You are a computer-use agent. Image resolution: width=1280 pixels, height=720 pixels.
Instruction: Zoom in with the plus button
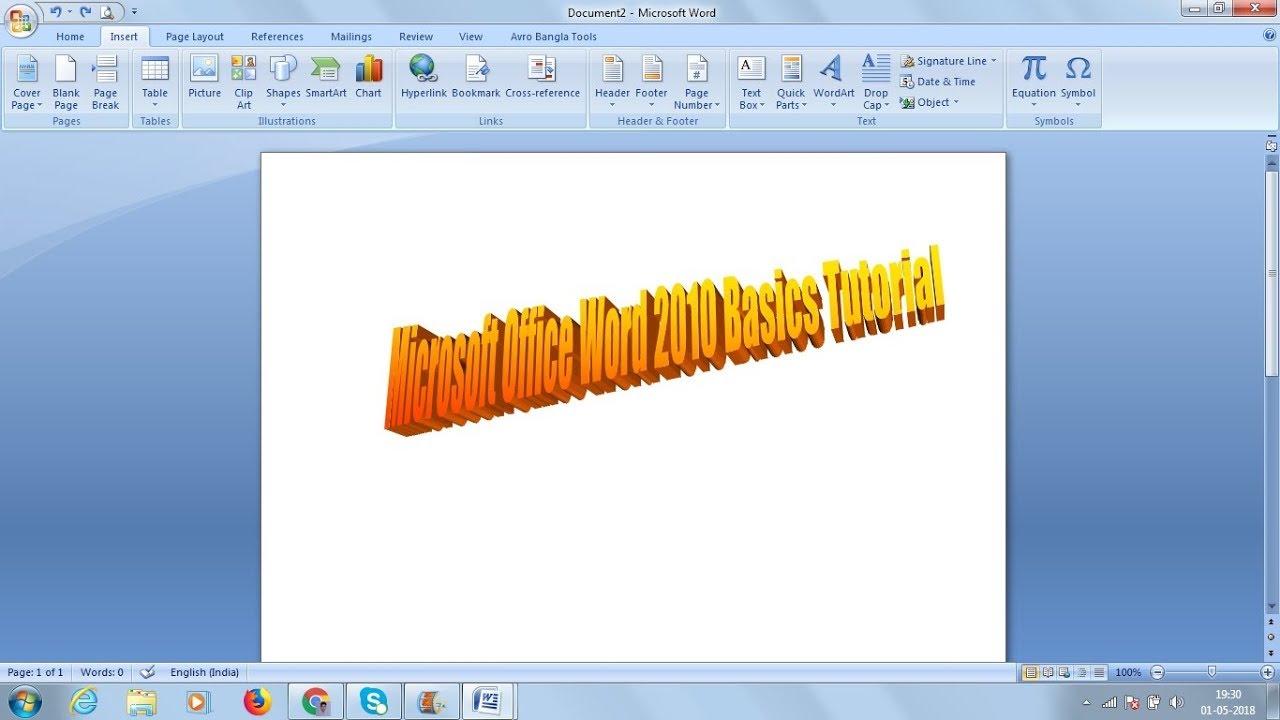[x=1267, y=673]
